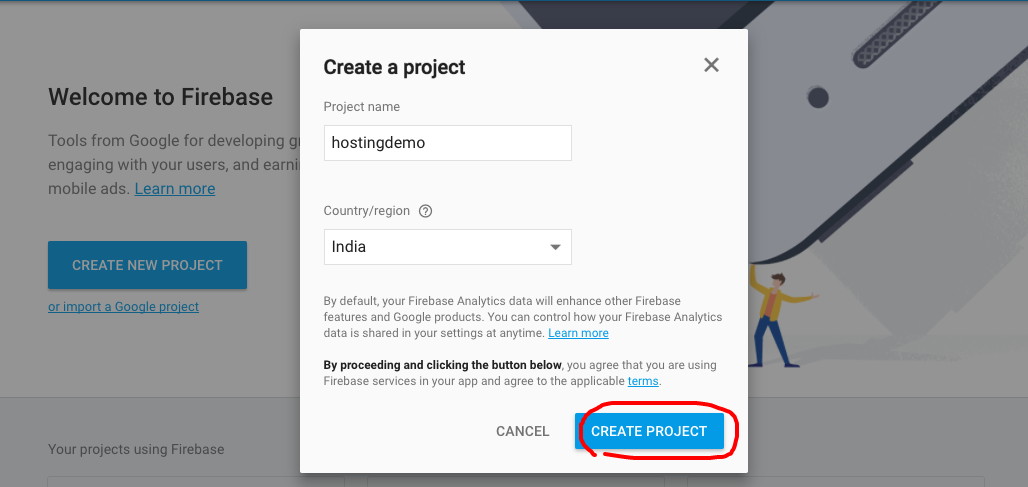1028x487 pixels.
Task: Click the CREATE NEW PROJECT button
Action: (x=147, y=265)
